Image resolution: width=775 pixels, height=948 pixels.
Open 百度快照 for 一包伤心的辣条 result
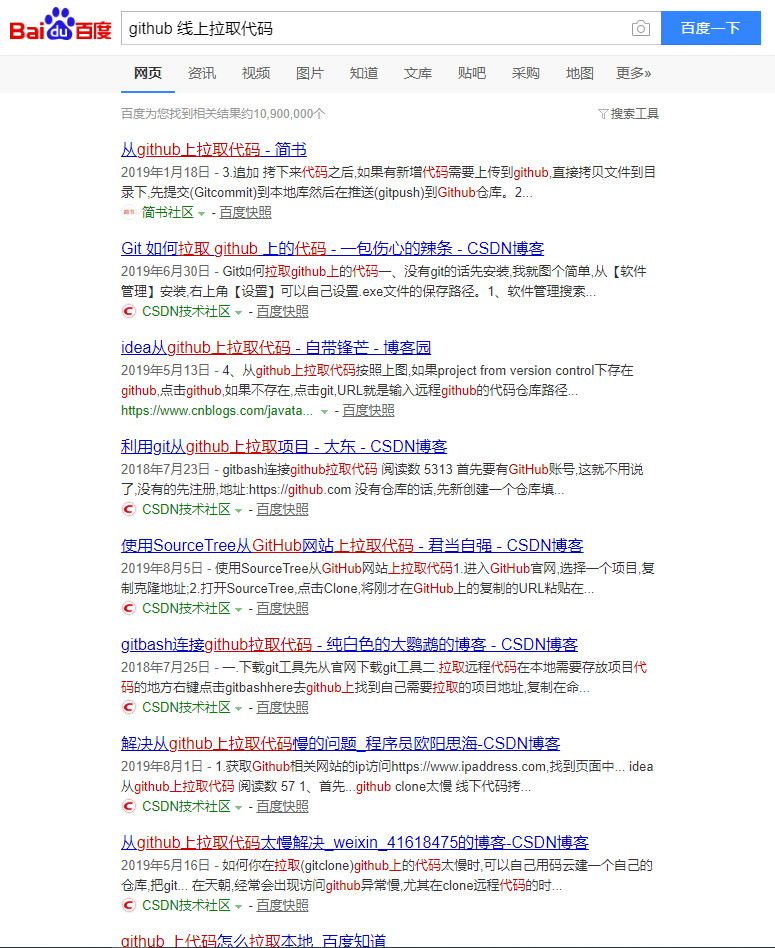(282, 311)
